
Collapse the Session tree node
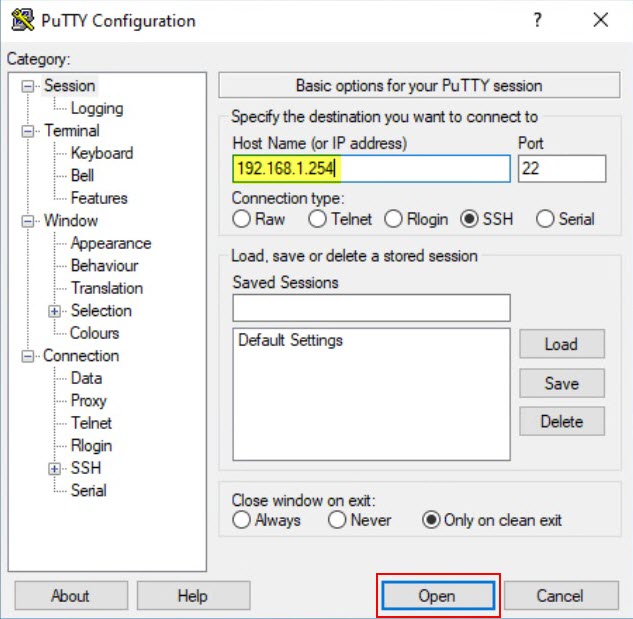click(x=28, y=86)
